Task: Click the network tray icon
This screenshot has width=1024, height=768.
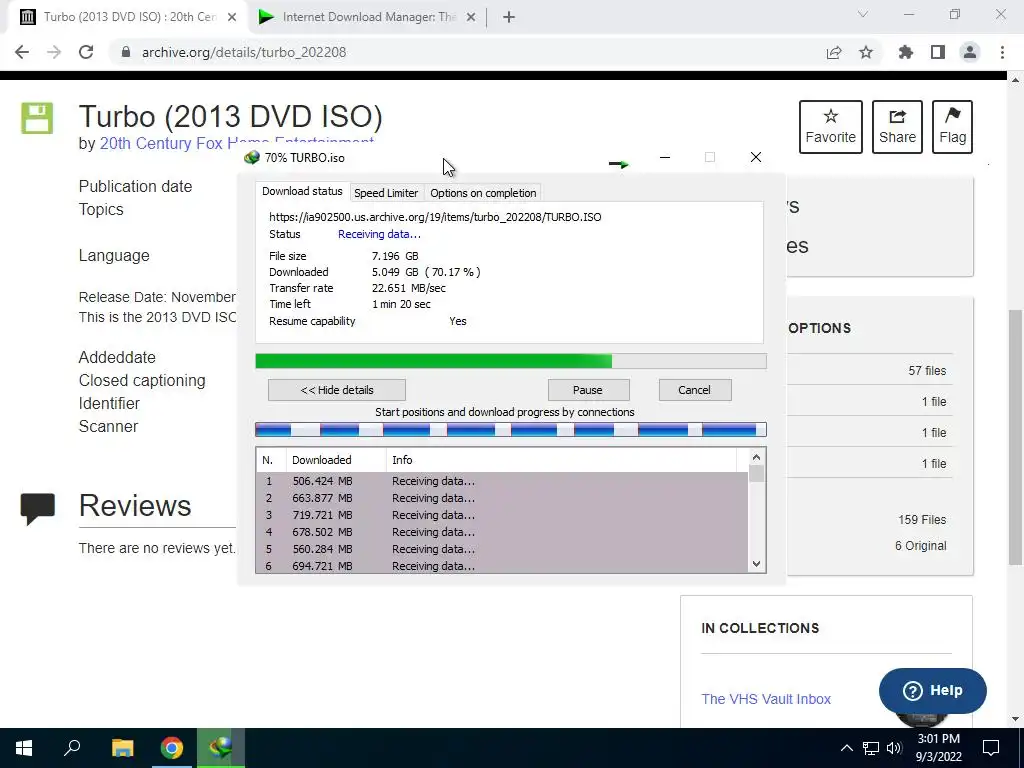Action: pos(871,748)
